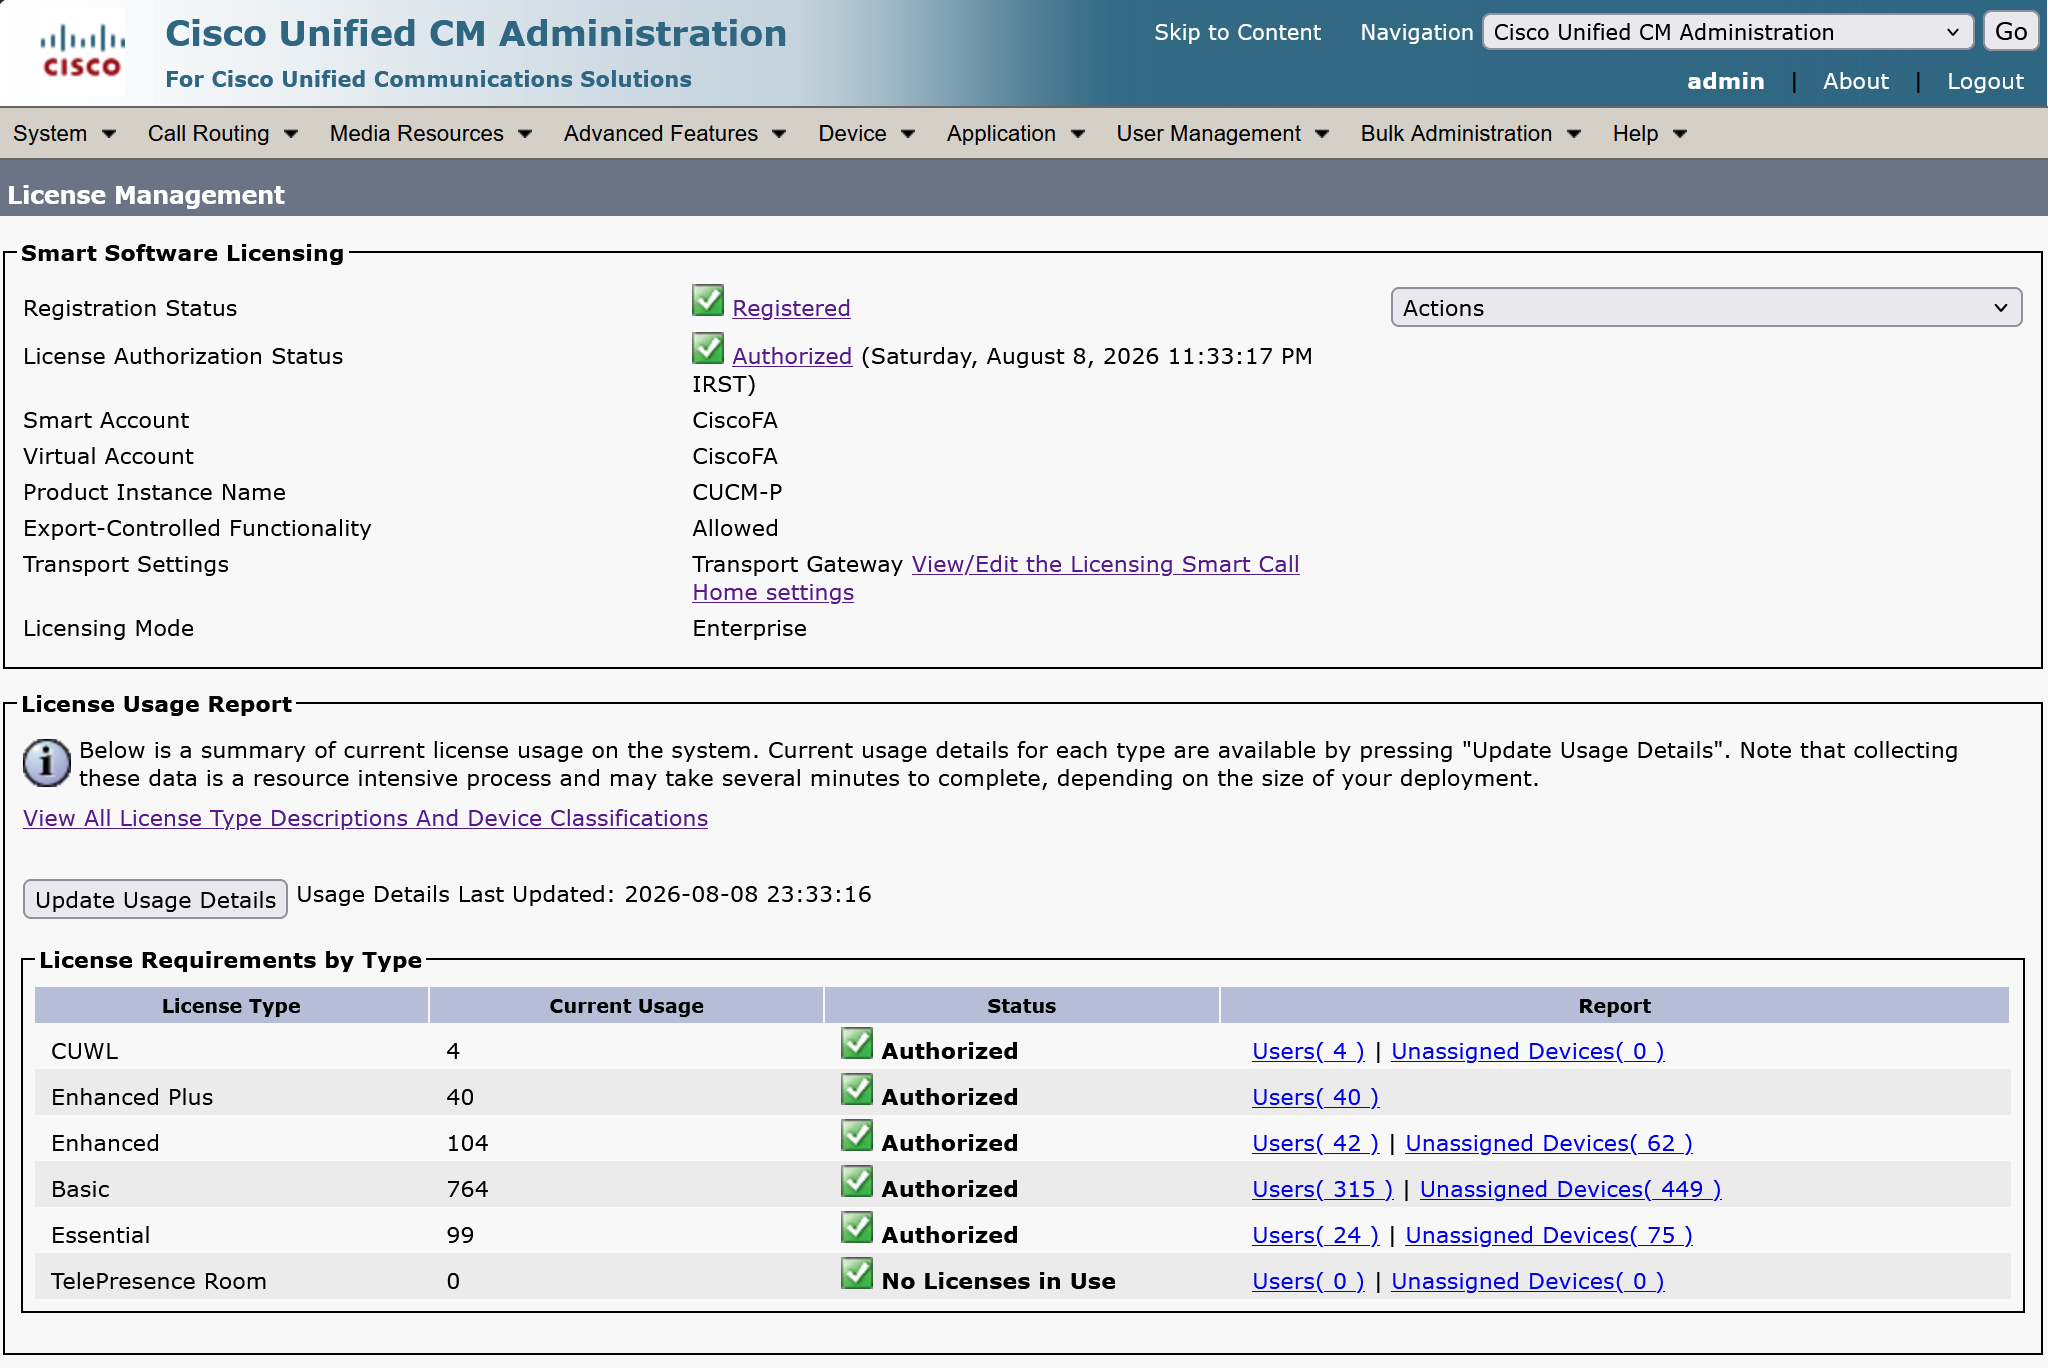
Task: Open the Bulk Administration menu
Action: [x=1471, y=134]
